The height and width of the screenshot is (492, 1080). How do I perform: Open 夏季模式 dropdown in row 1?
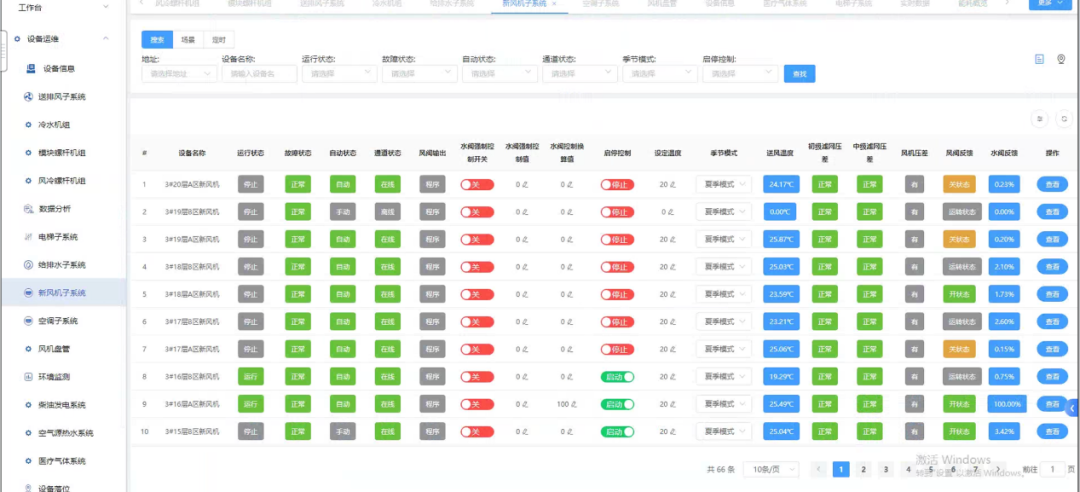pos(723,185)
